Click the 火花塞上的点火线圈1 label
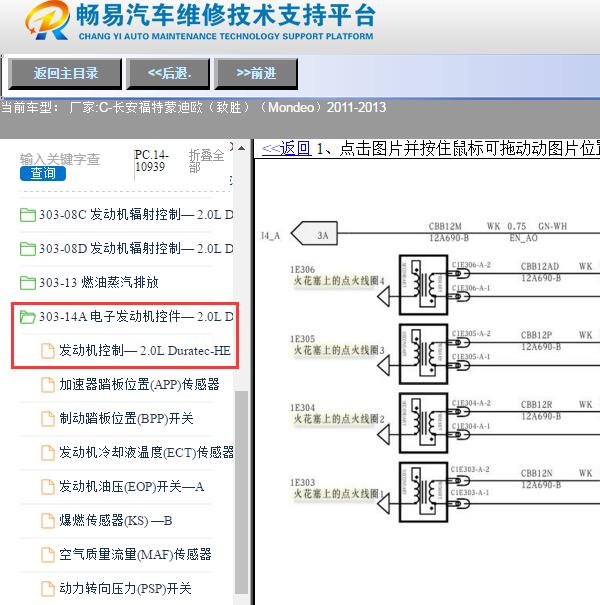The image size is (600, 605). click(339, 493)
